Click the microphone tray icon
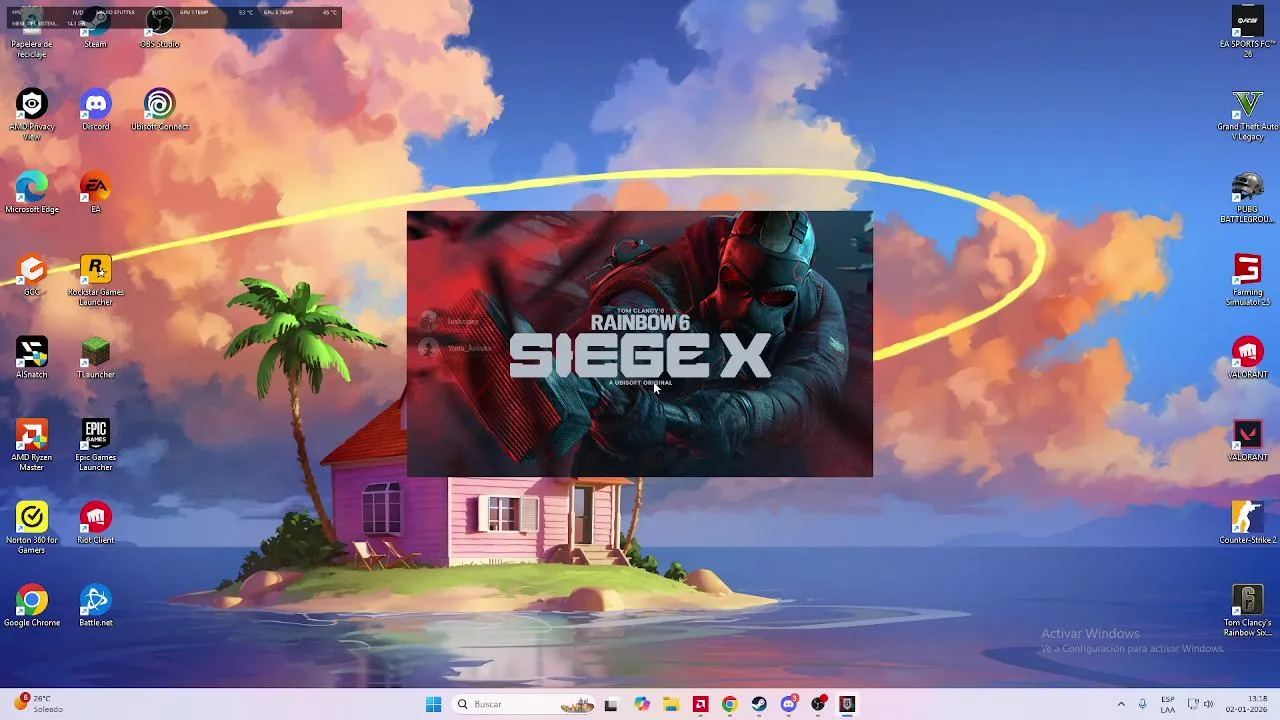The image size is (1280, 720). pyautogui.click(x=1143, y=704)
